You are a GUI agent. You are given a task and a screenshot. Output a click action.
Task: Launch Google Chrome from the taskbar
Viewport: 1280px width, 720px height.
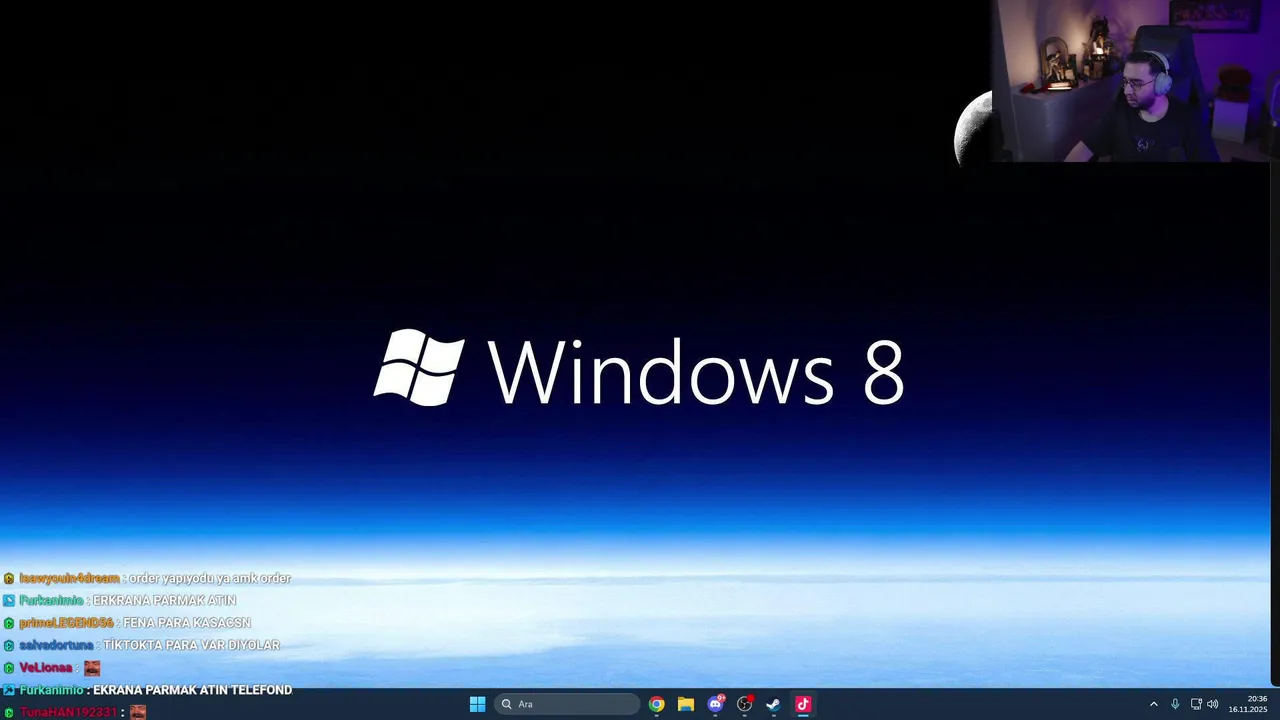click(x=656, y=704)
